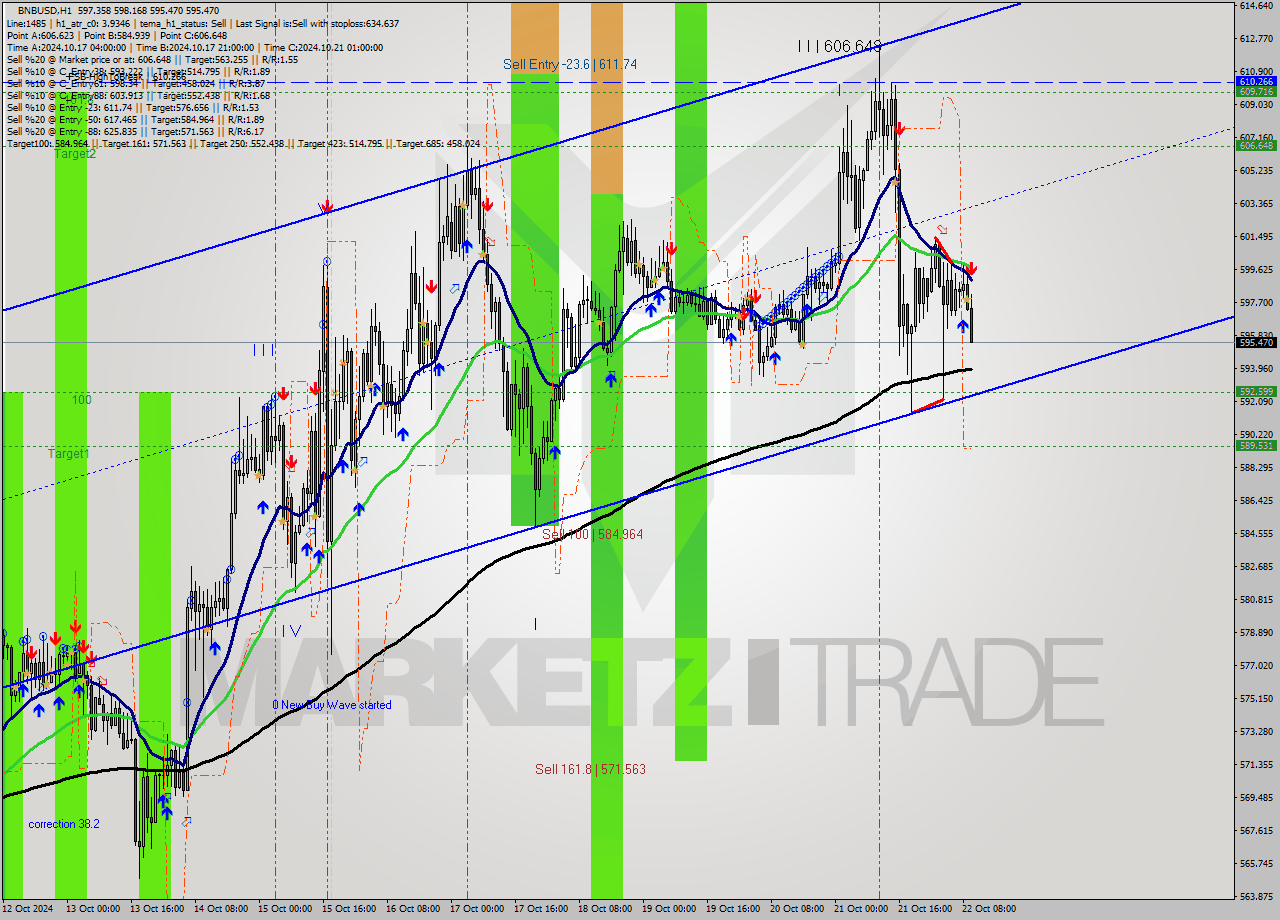Click the '| | | 606.648' peak label
The height and width of the screenshot is (920, 1280).
(839, 46)
